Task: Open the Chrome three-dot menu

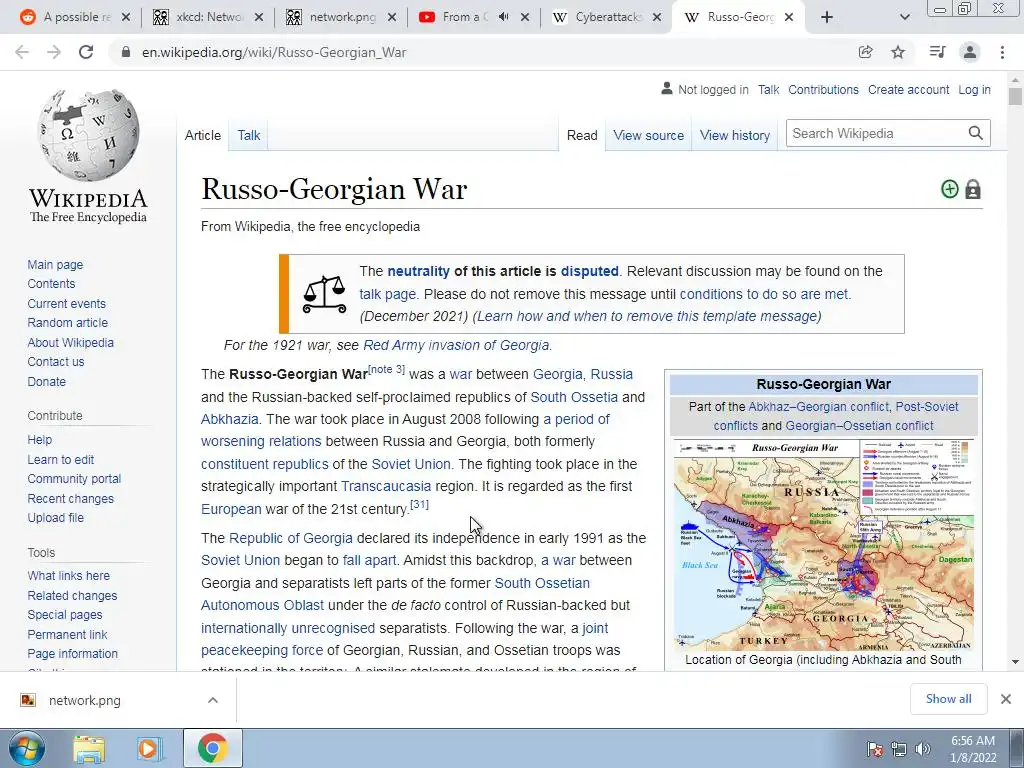Action: 1002,52
